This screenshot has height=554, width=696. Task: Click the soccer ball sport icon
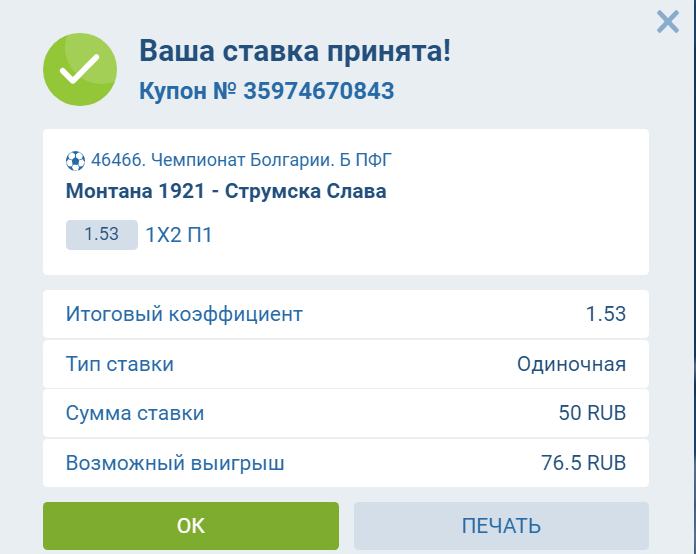click(75, 160)
